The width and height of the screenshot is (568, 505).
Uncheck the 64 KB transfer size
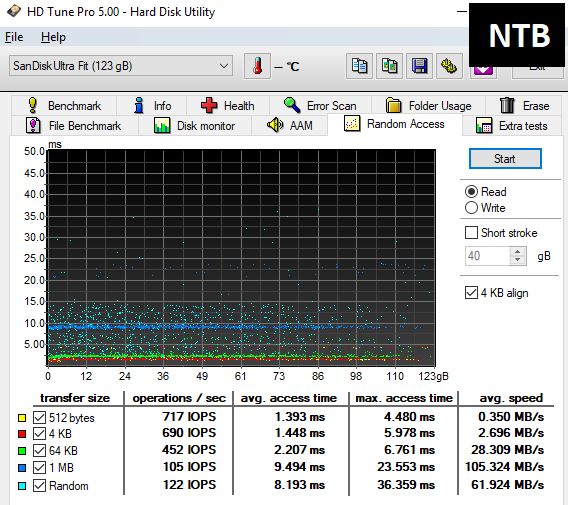tap(39, 451)
